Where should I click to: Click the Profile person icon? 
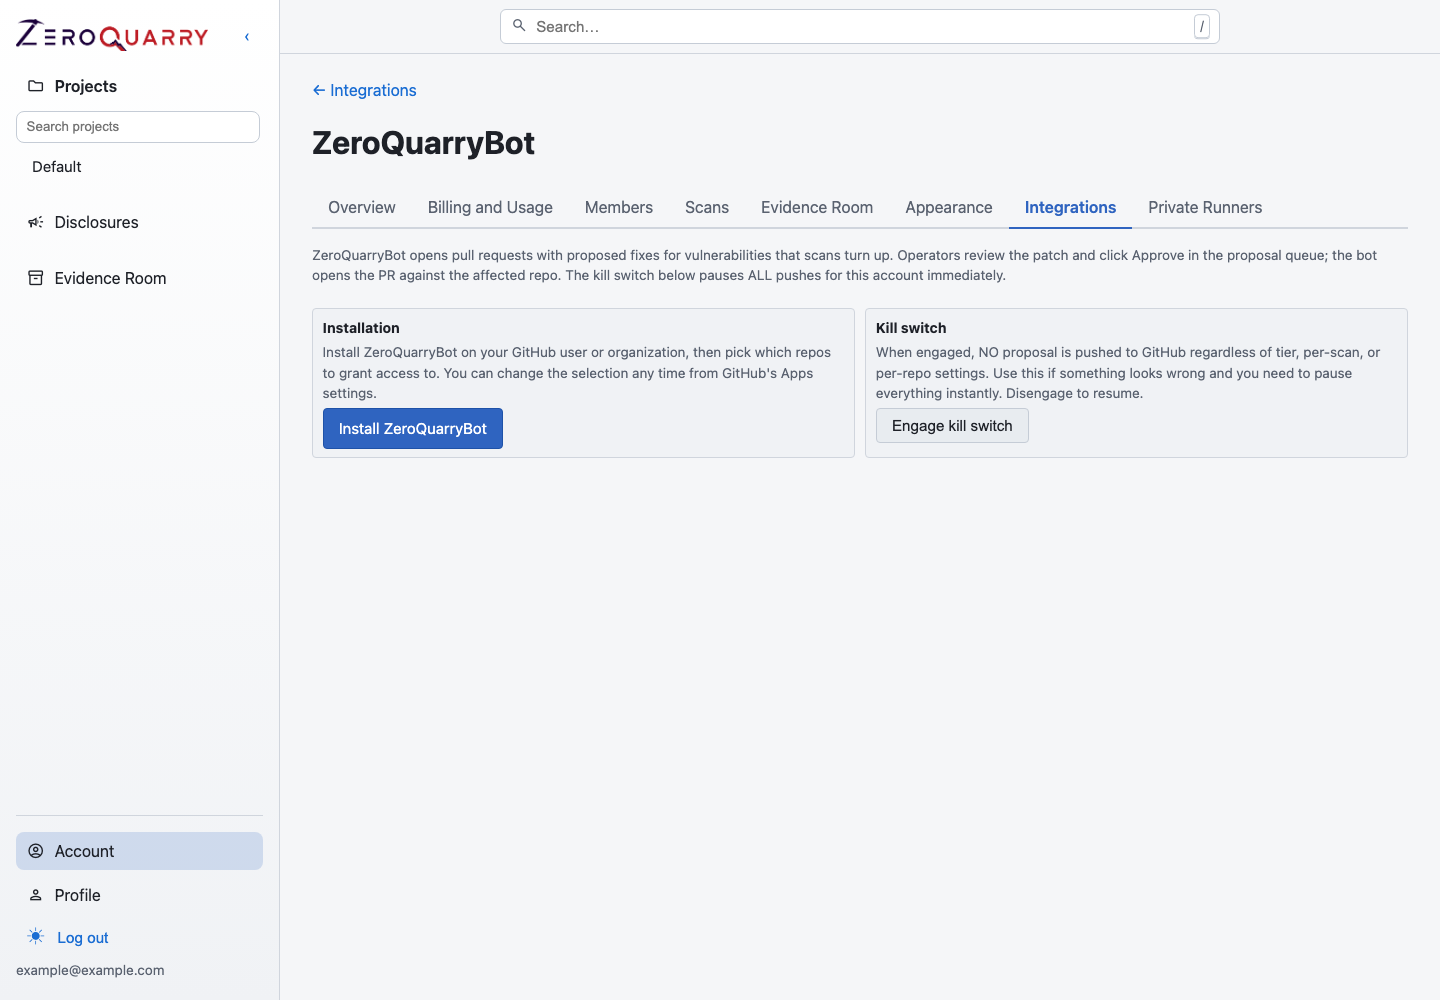[x=36, y=895]
